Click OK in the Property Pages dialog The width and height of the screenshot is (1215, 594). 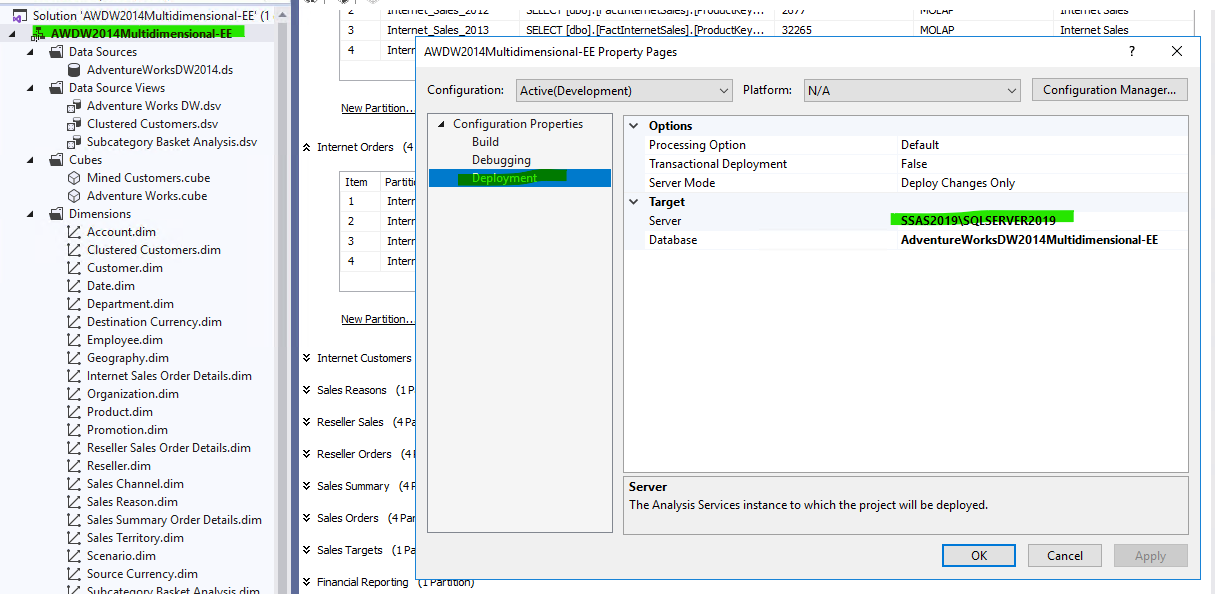click(979, 556)
